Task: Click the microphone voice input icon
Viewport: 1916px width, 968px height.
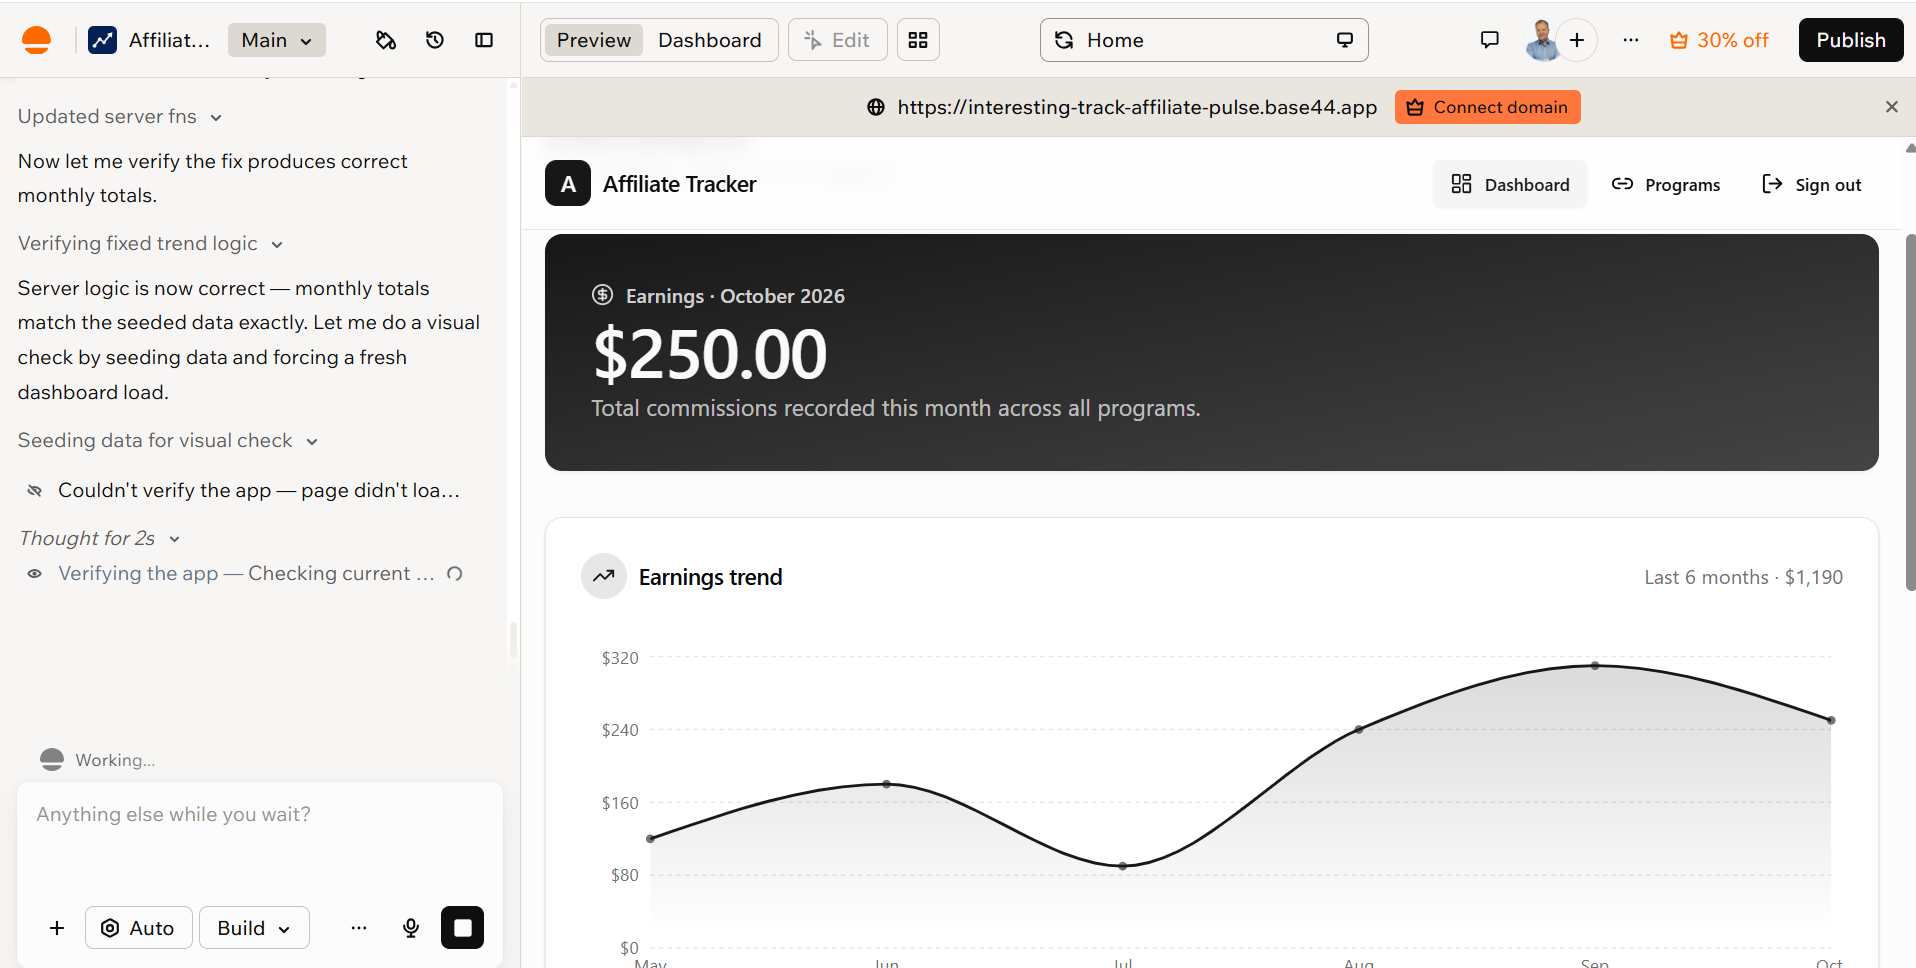Action: click(x=411, y=928)
